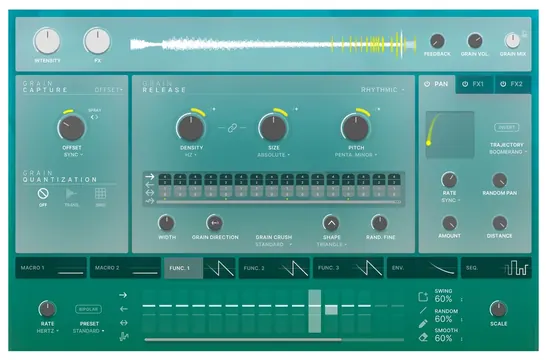Open the Absolute dropdown under Size
Screen dimensions: 547x360
(274, 155)
